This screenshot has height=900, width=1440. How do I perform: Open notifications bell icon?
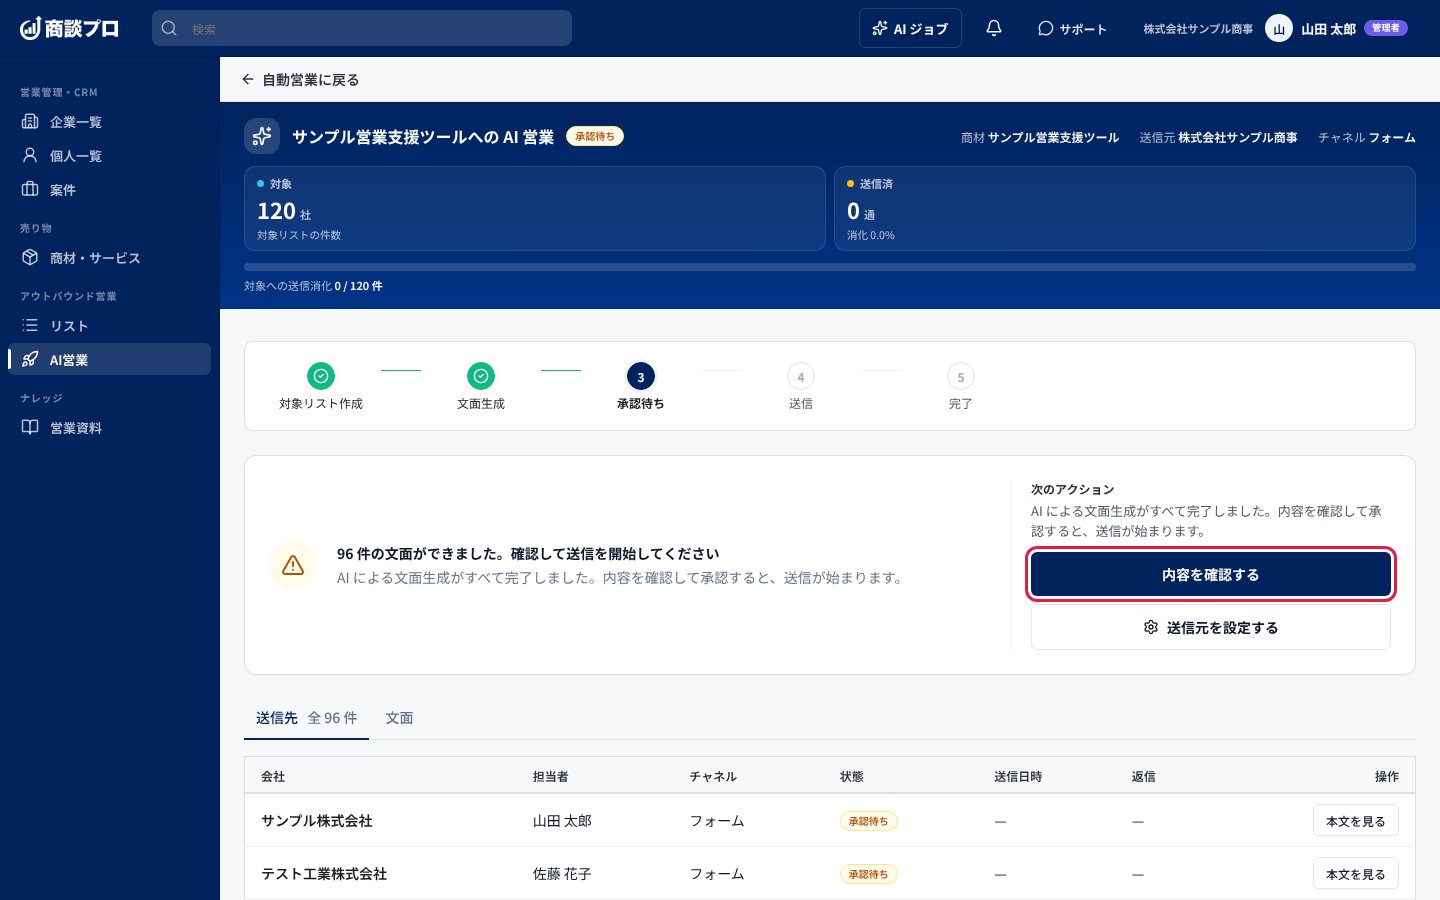click(x=994, y=28)
